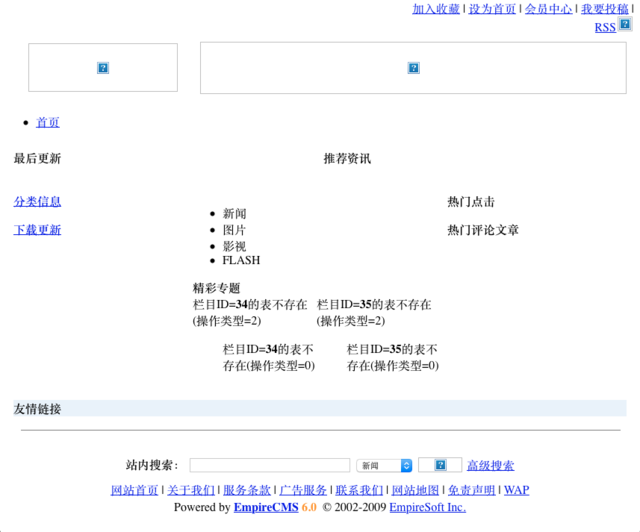Viewport: 640px width, 532px height.
Task: Click the search submit image button
Action: (440, 465)
